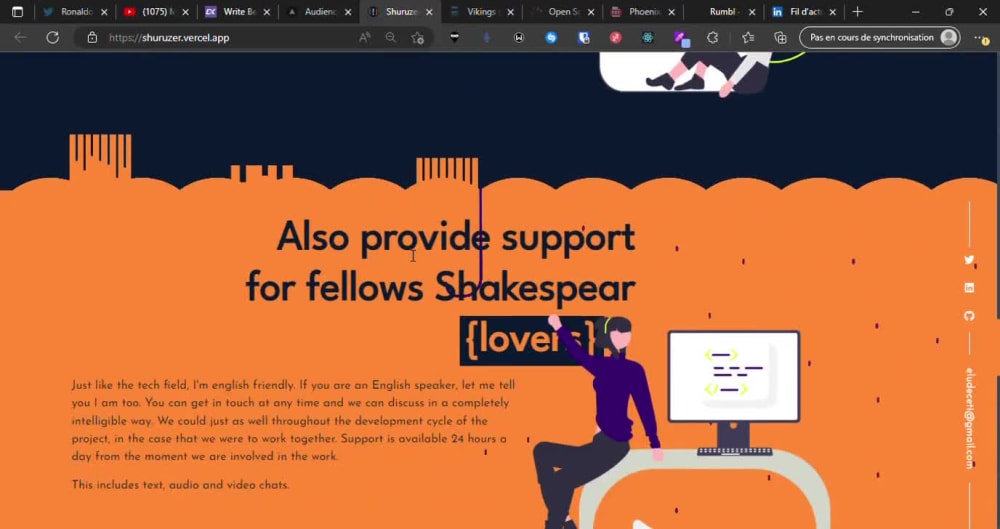Minimize the browser window
1000x529 pixels.
[x=916, y=11]
